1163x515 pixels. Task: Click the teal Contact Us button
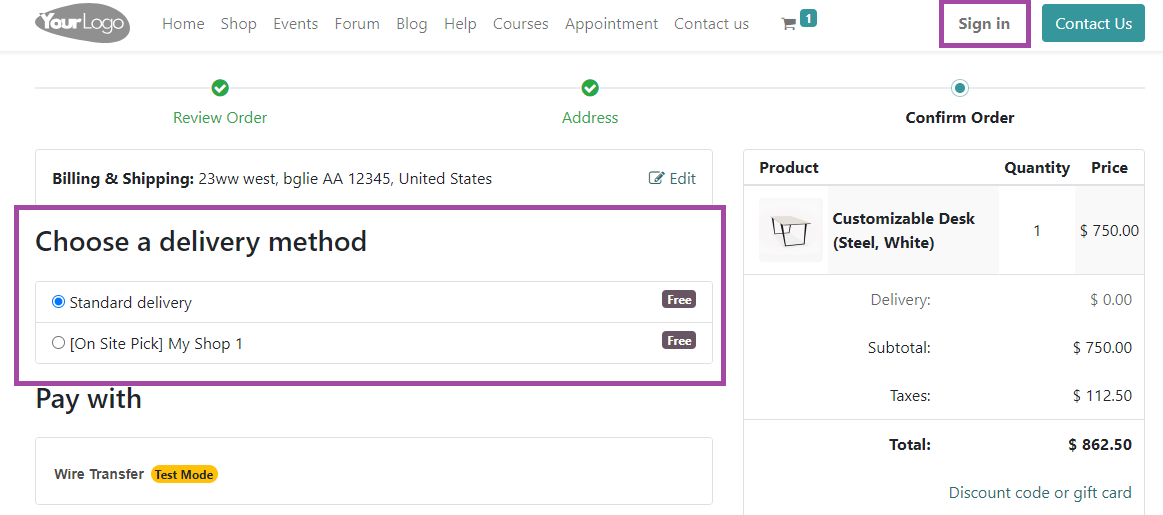[1093, 24]
